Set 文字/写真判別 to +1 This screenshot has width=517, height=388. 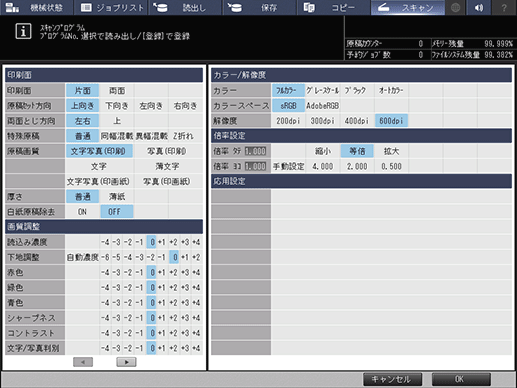pos(162,348)
